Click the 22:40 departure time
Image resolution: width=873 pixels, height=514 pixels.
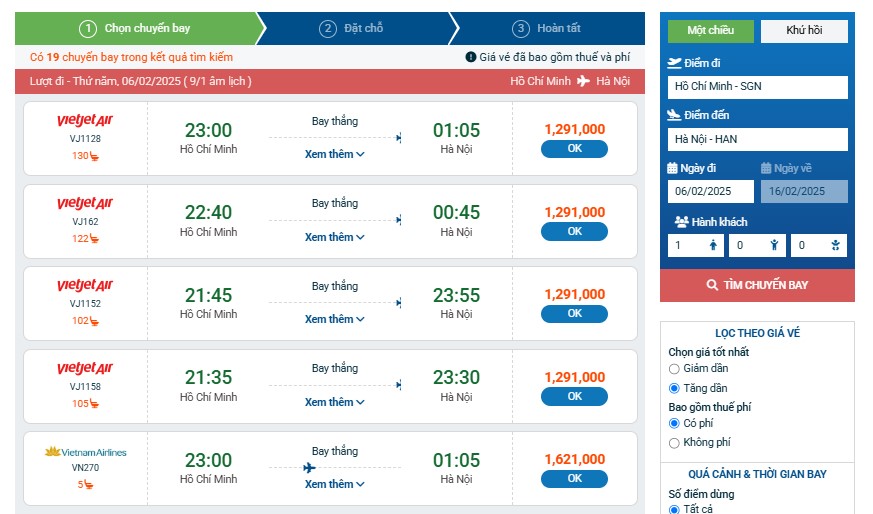coord(208,213)
